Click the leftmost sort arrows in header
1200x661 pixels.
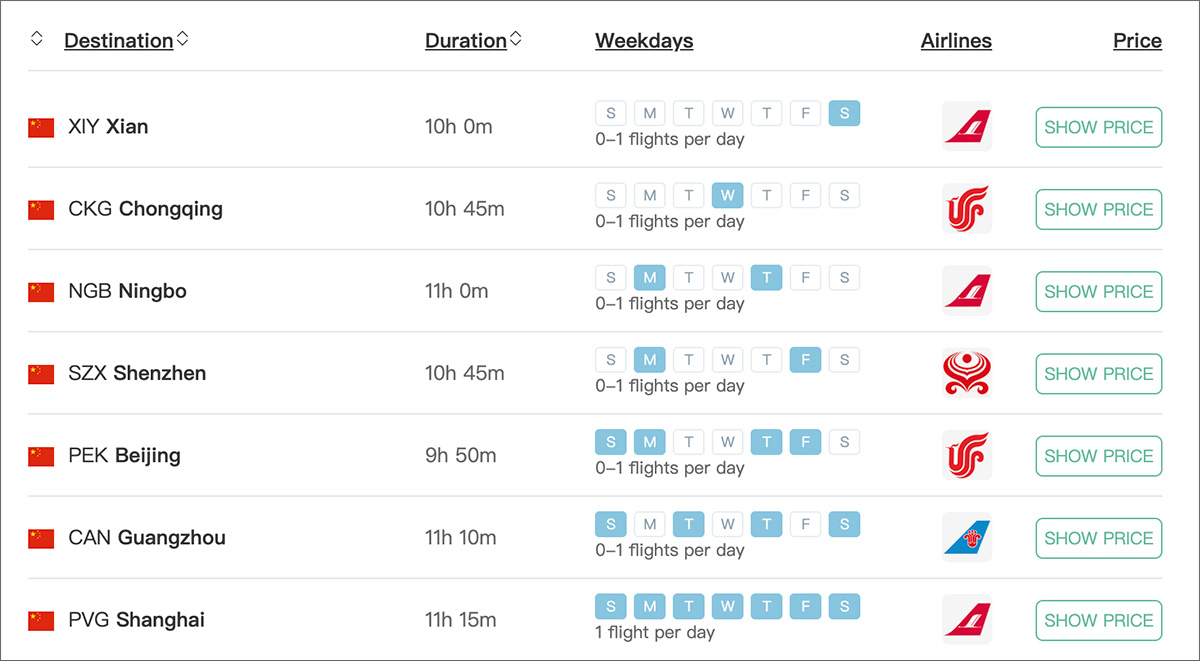[37, 40]
